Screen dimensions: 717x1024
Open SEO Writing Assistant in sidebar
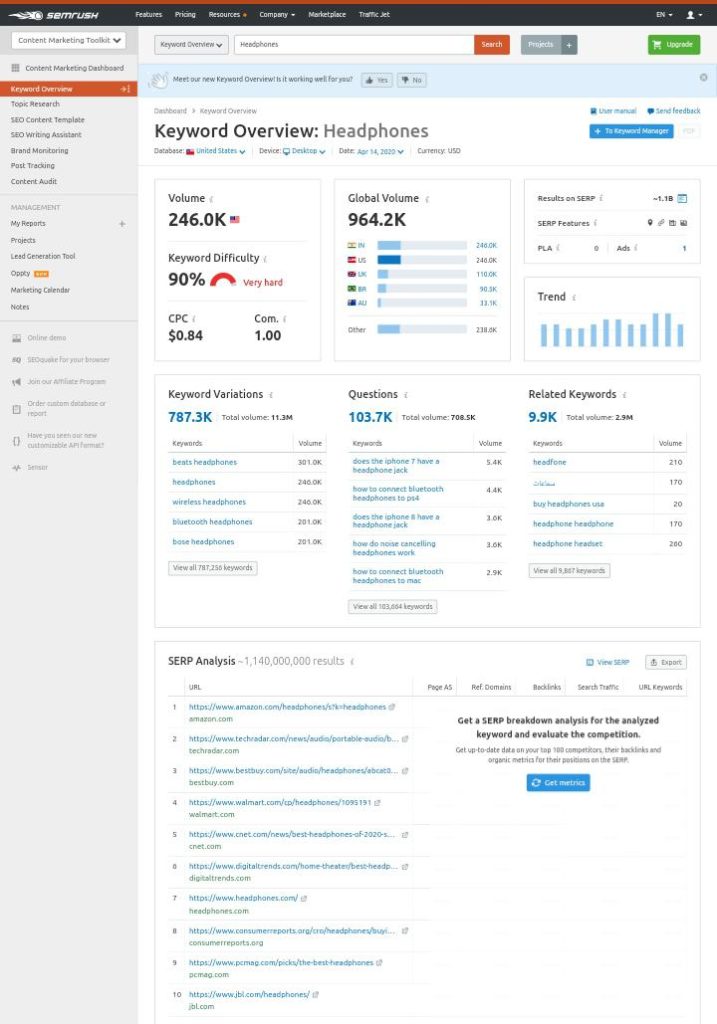(x=46, y=135)
